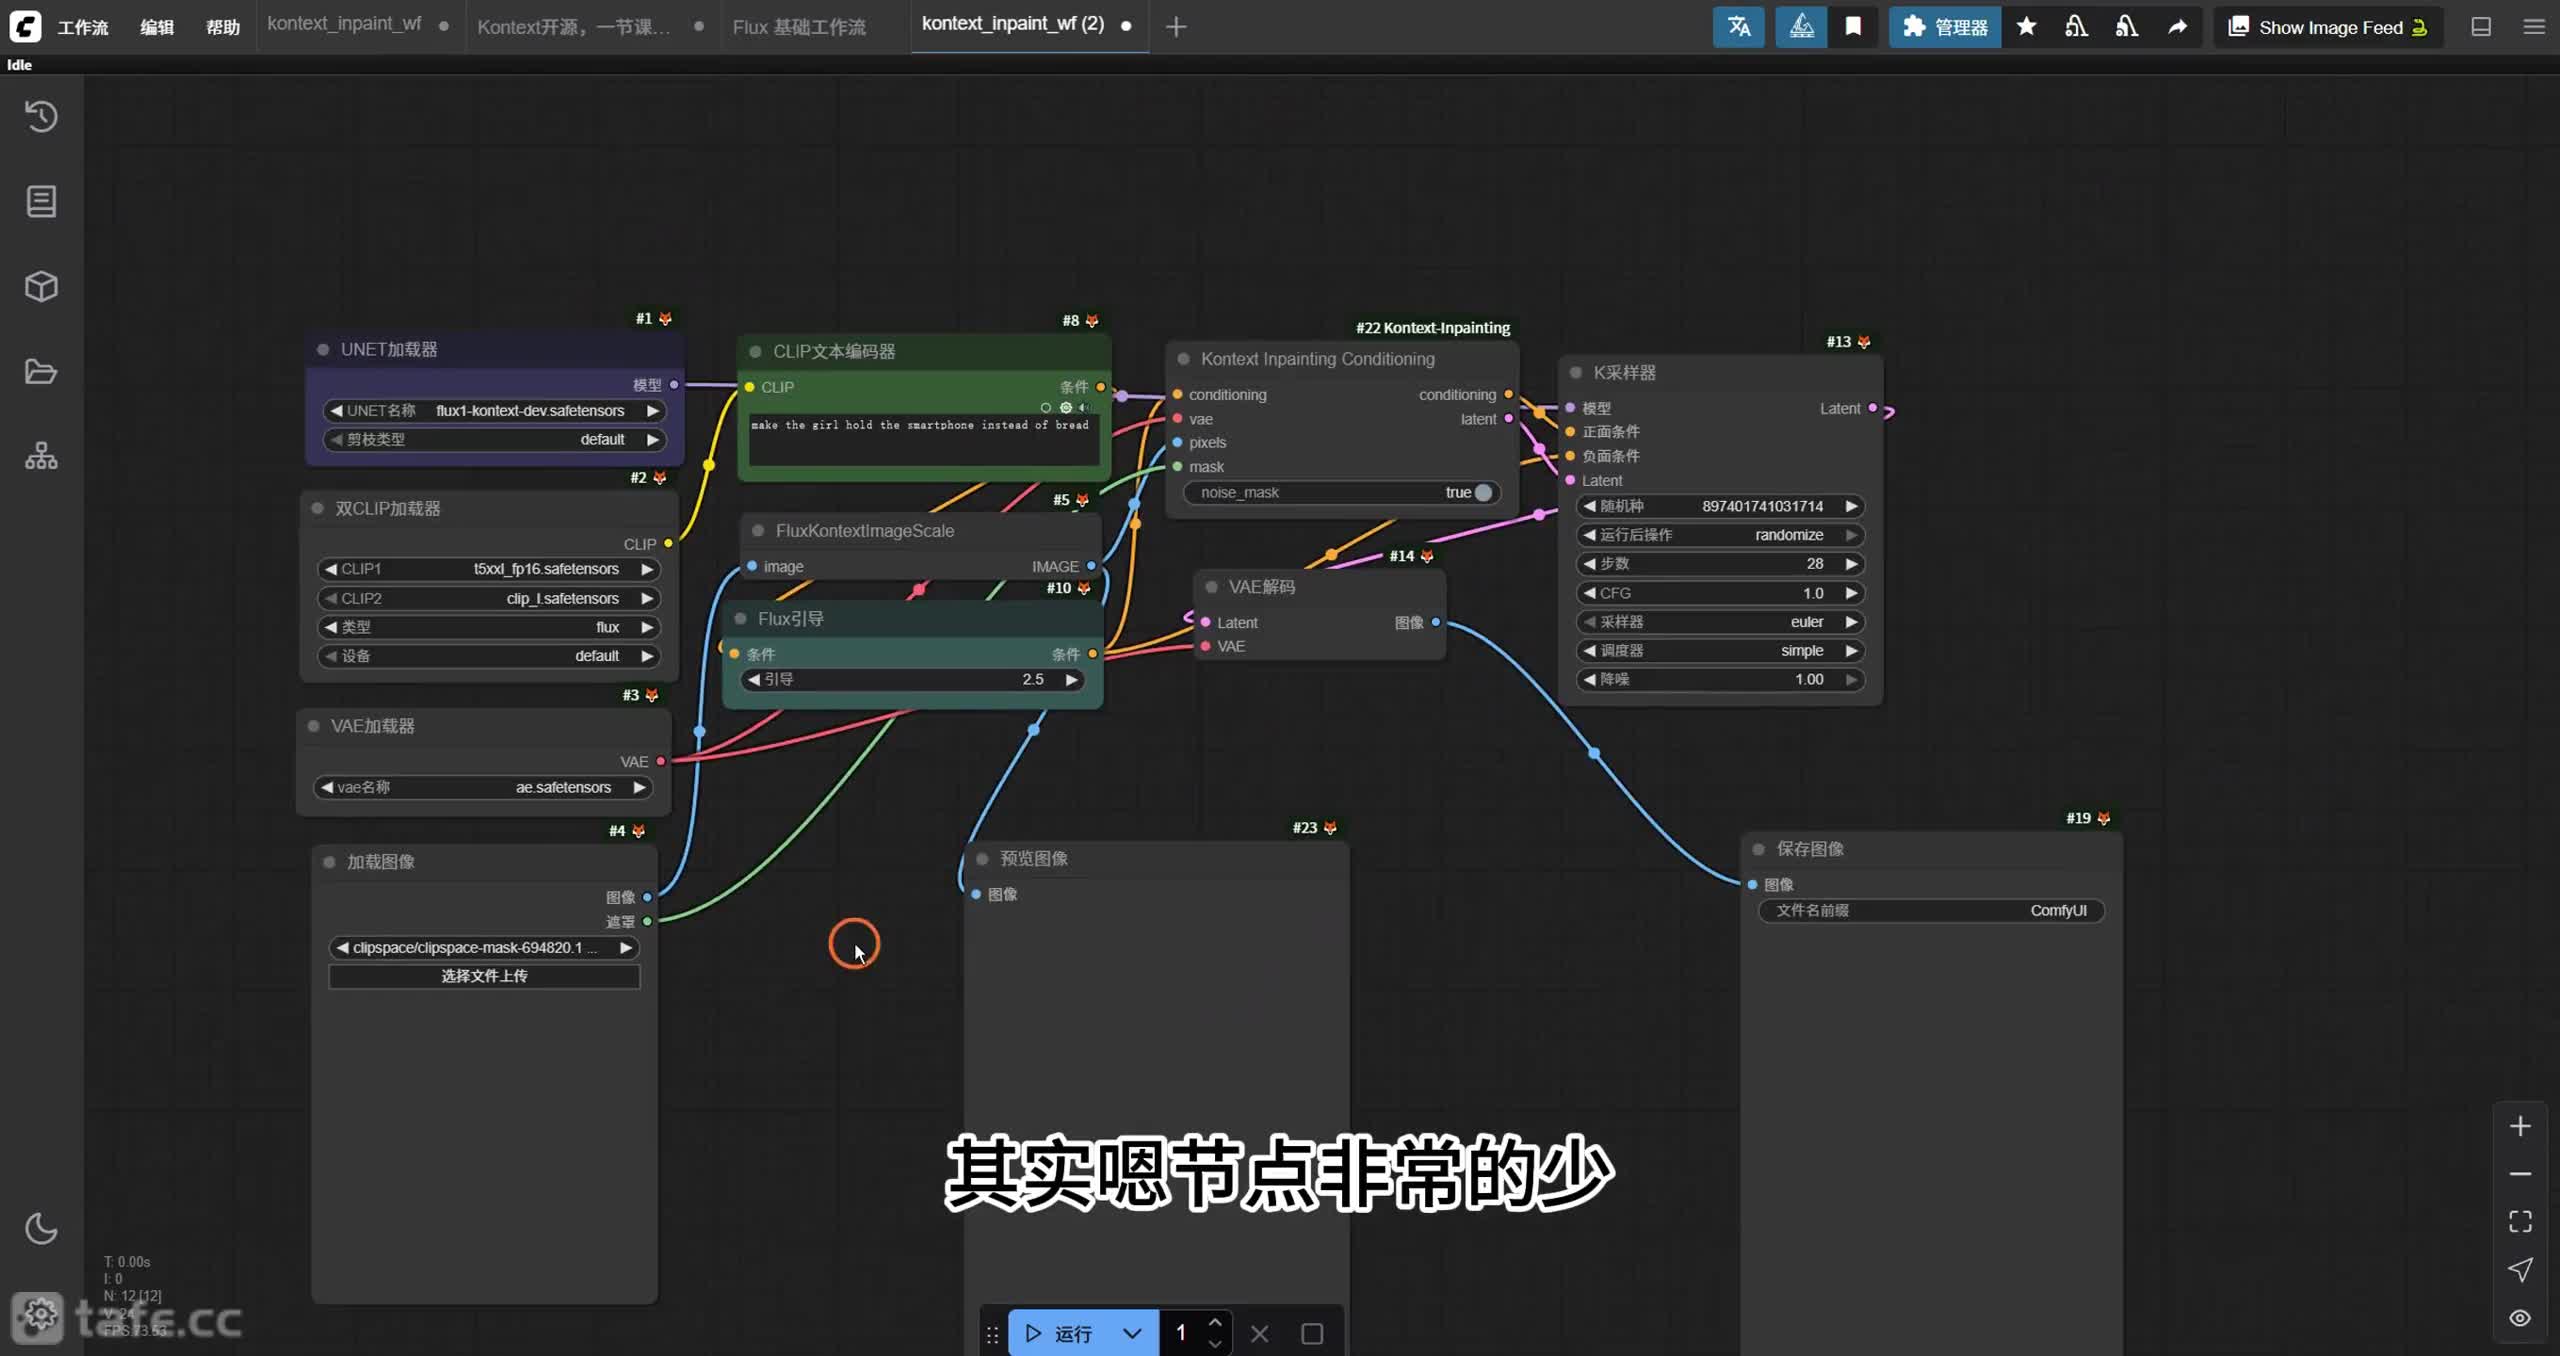The width and height of the screenshot is (2560, 1356).
Task: Click the paper-plane navigation icon
Action: click(2520, 1270)
